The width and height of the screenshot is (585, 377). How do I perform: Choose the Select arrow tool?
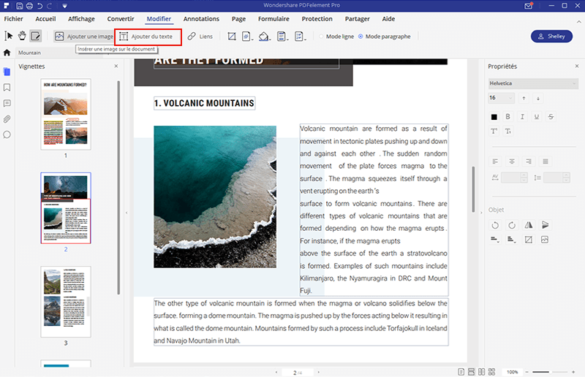pos(8,36)
